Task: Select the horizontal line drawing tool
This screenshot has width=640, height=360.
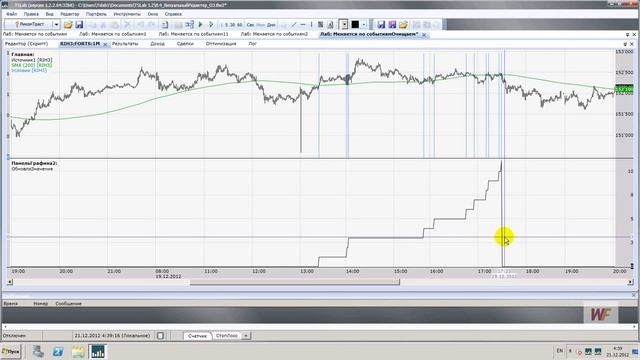Action: coord(303,25)
